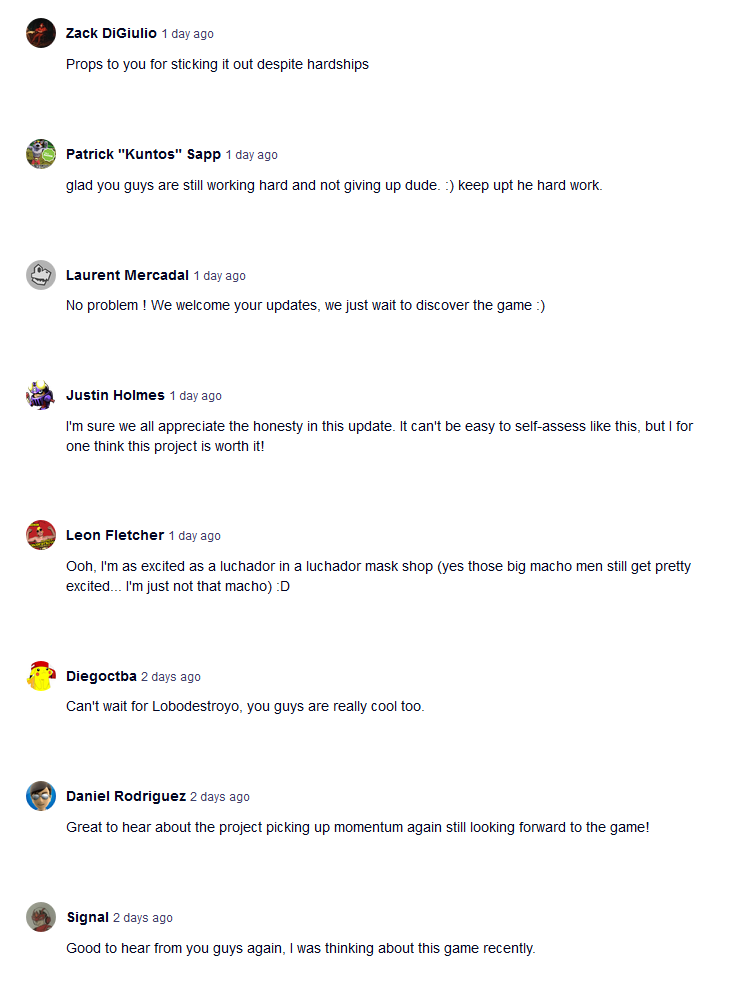Select Daniel Rodriguez's name link
The height and width of the screenshot is (984, 736).
click(125, 797)
